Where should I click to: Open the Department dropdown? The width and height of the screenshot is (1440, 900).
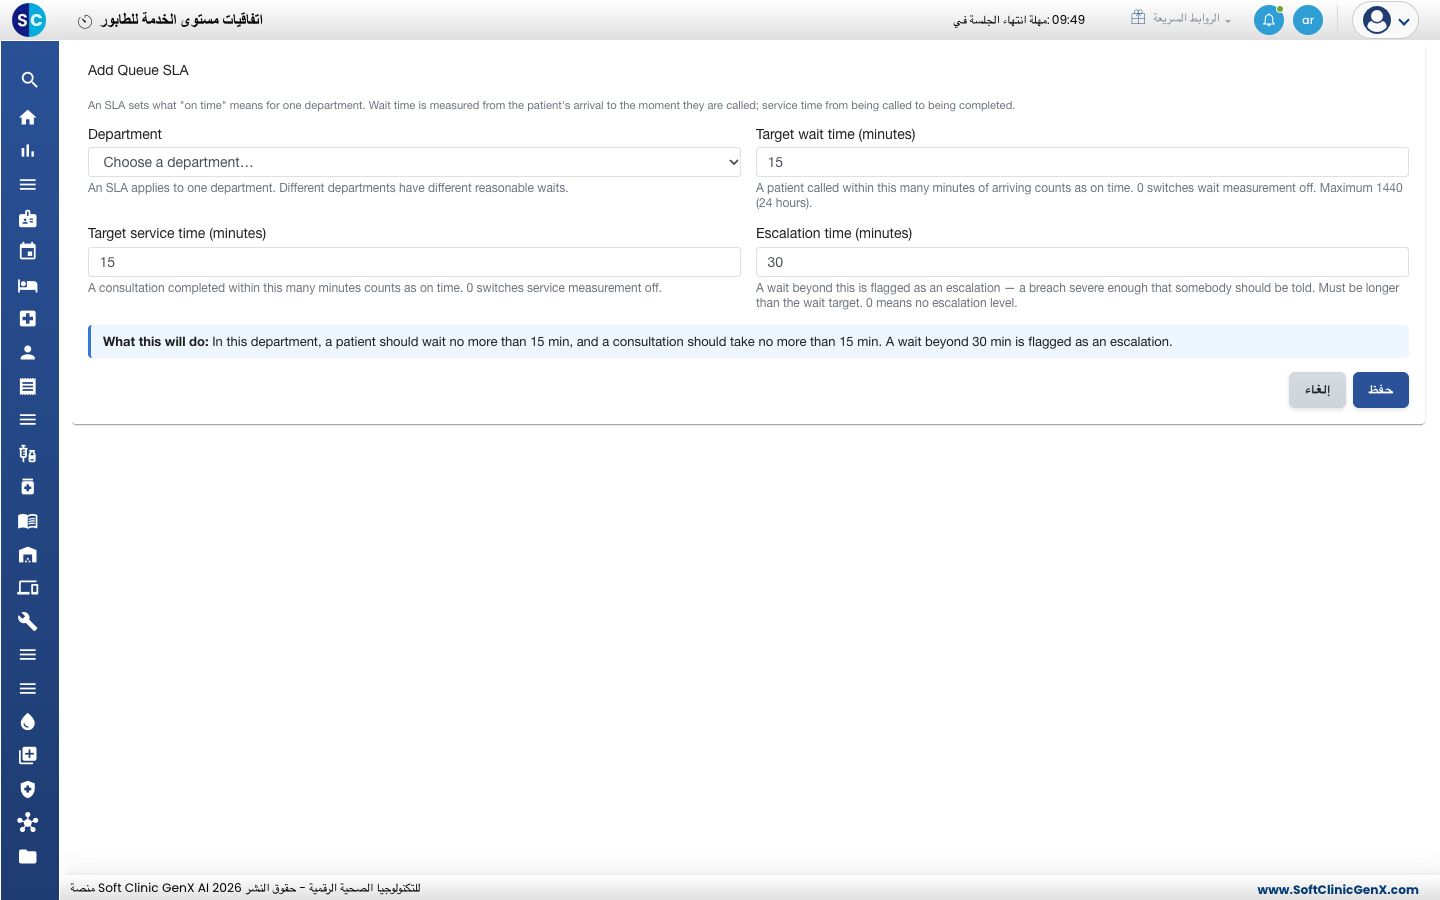pyautogui.click(x=414, y=162)
